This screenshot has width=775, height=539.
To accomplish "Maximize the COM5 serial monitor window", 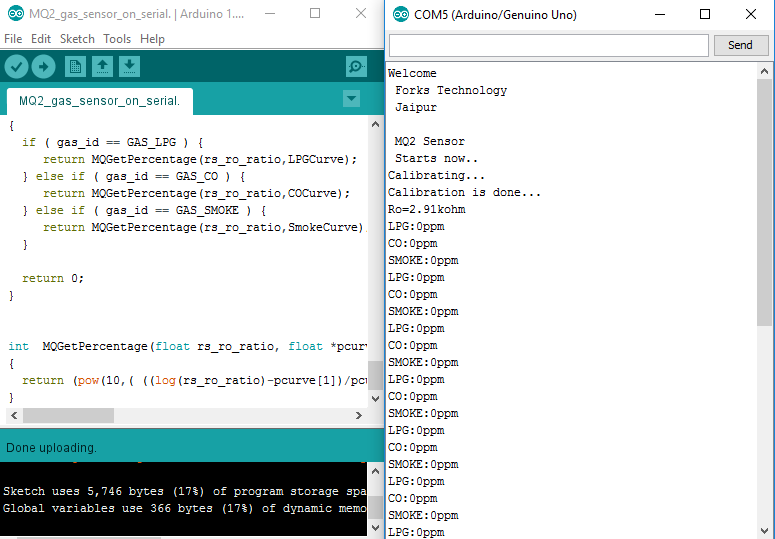I will pyautogui.click(x=705, y=14).
